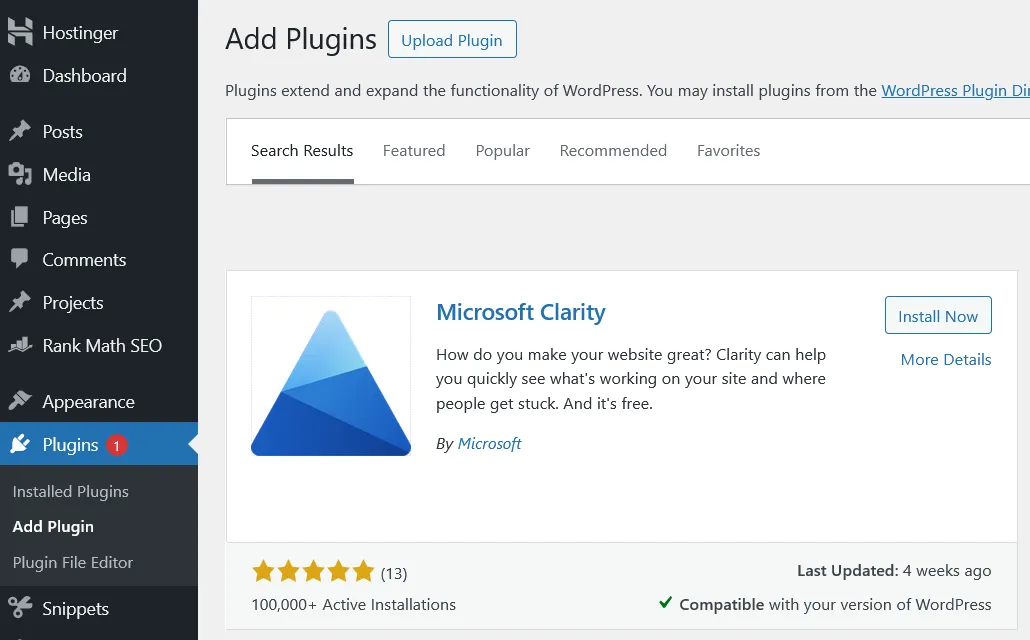The image size is (1030, 640).
Task: Click the Plugins plug icon
Action: 20,443
